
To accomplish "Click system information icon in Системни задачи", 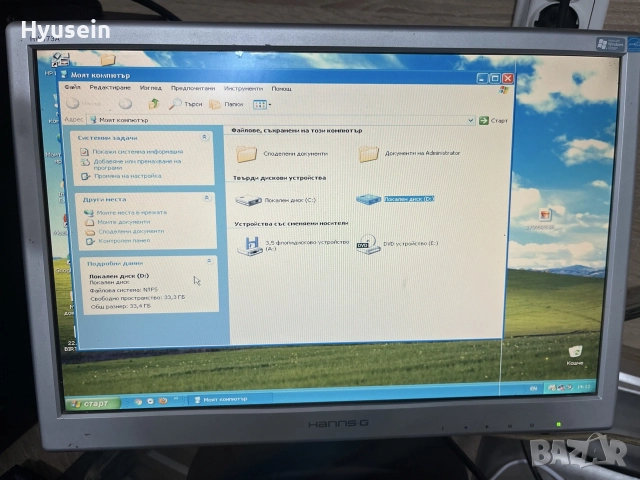I will click(84, 152).
